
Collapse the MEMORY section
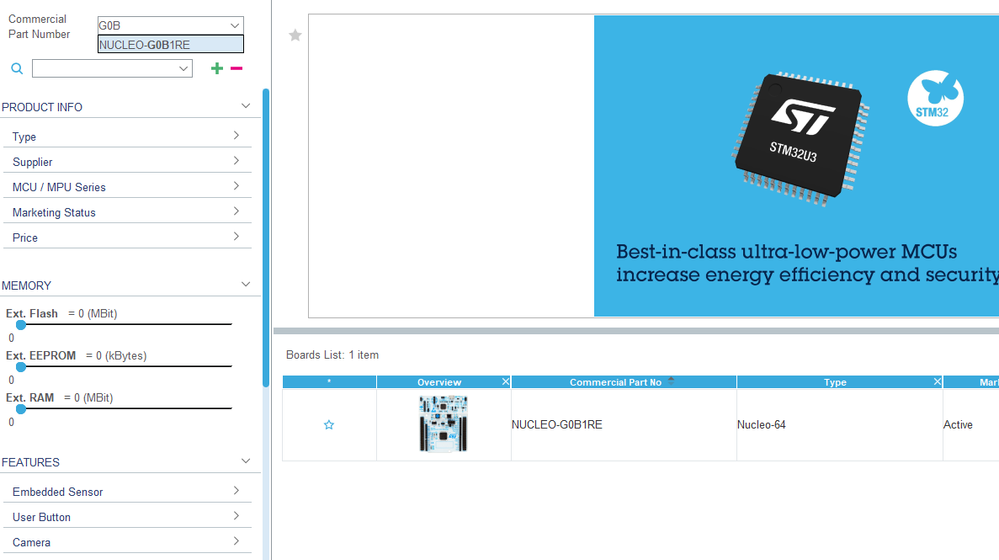[x=246, y=284]
